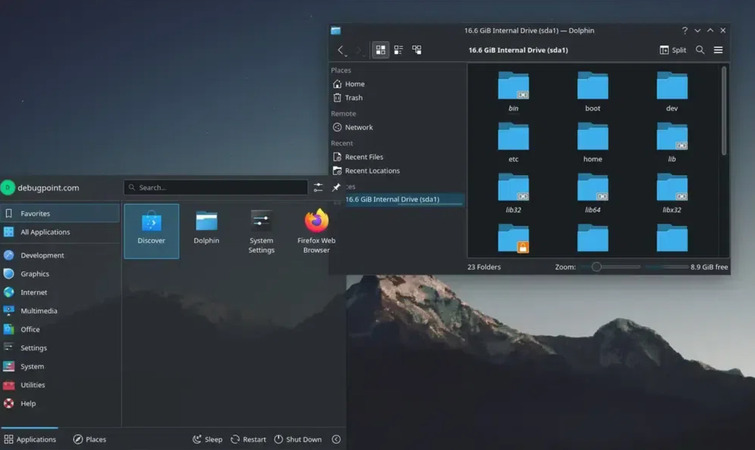Focus the launcher Search field
This screenshot has width=755, height=450.
216,187
